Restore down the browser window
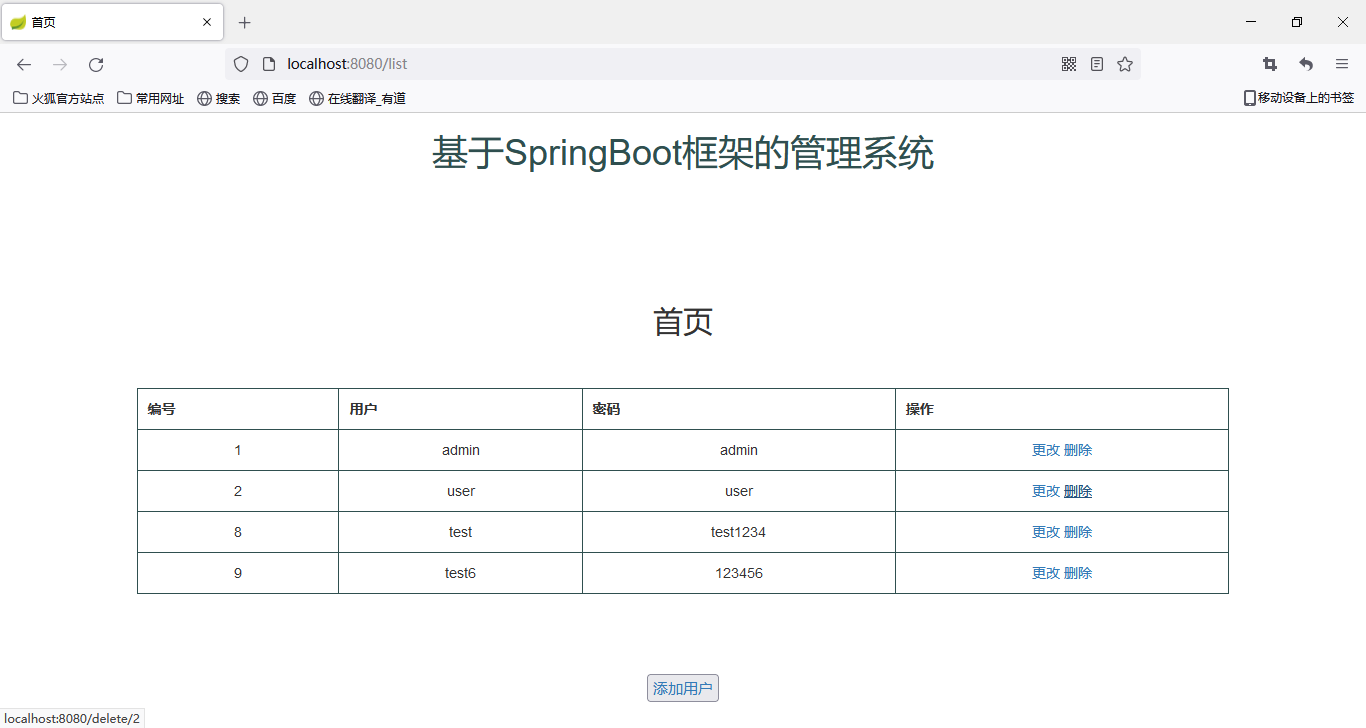The height and width of the screenshot is (728, 1366). point(1297,22)
